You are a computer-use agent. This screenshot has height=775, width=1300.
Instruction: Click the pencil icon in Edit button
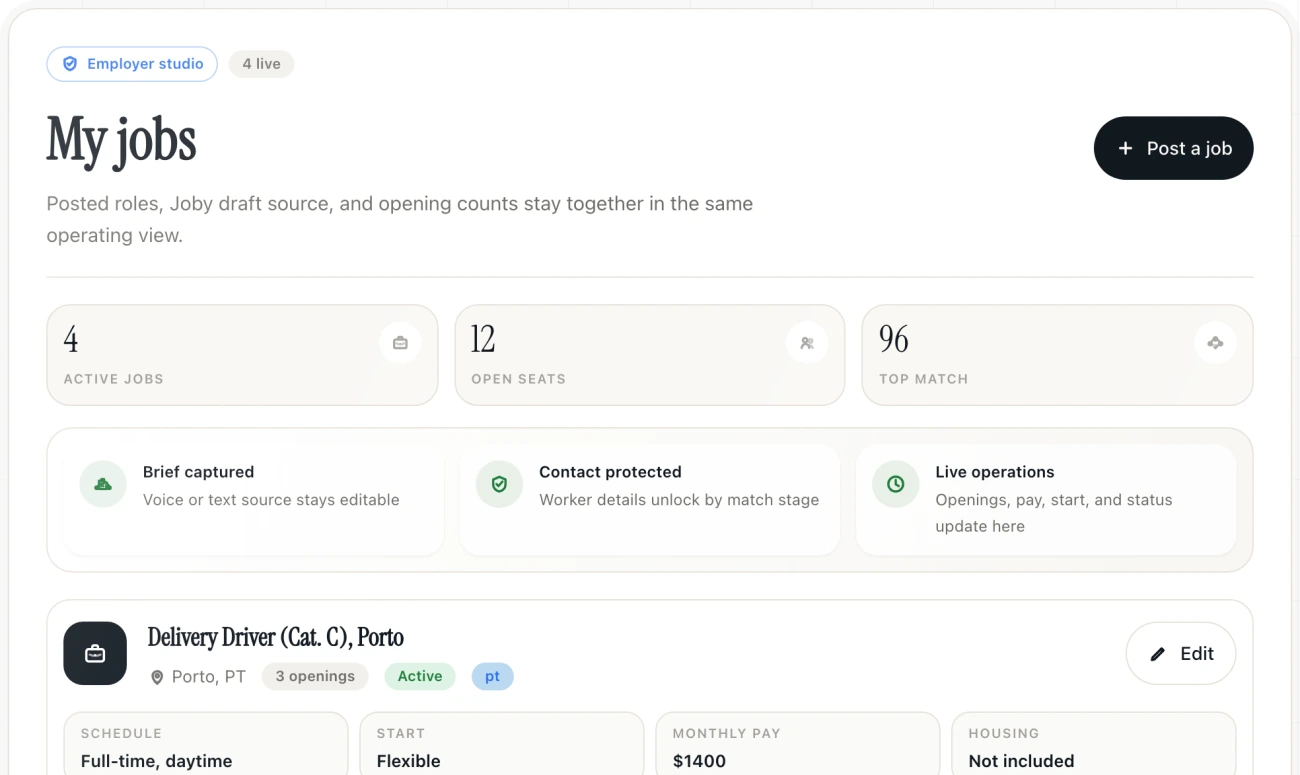tap(1158, 654)
